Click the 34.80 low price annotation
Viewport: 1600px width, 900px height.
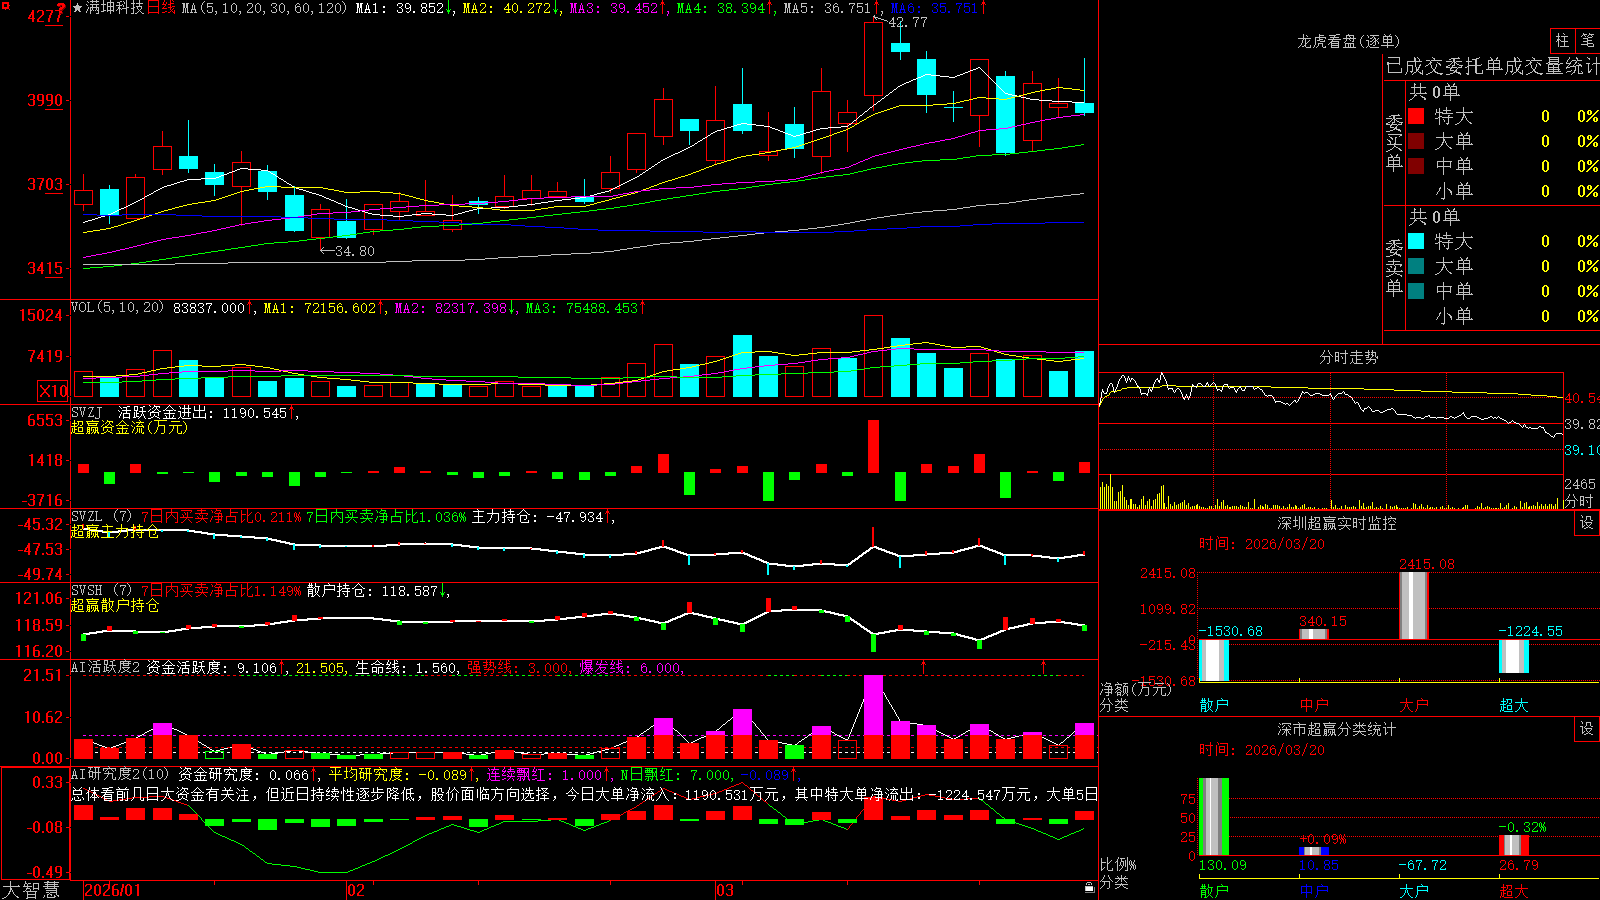click(x=355, y=251)
